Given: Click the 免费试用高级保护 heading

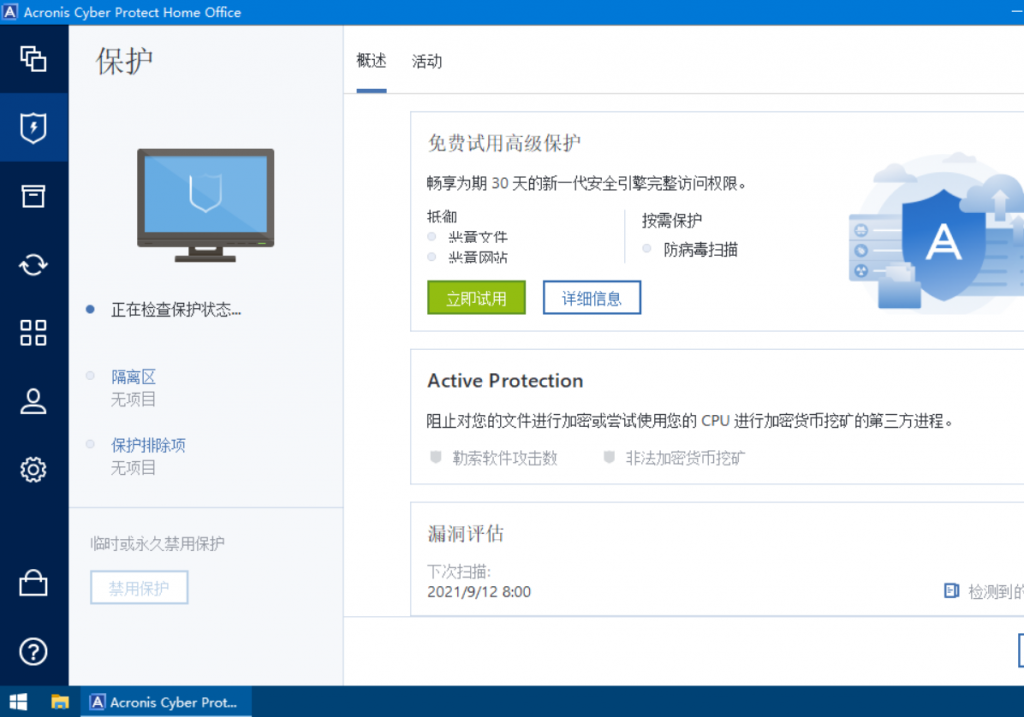Looking at the screenshot, I should (x=504, y=143).
